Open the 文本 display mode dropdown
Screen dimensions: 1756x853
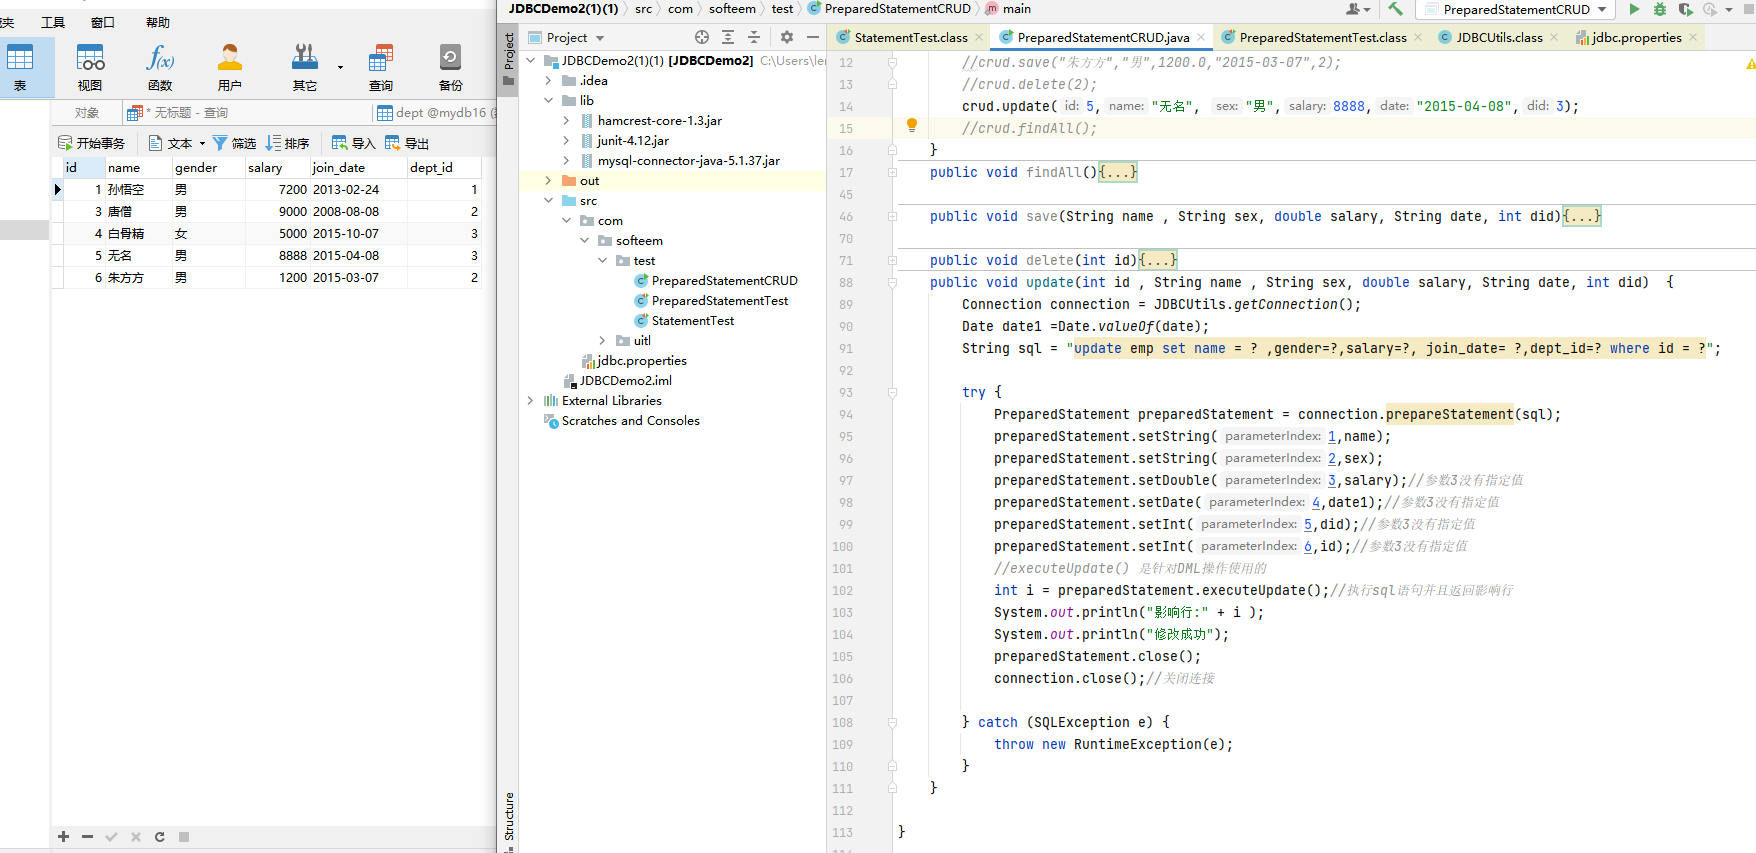click(177, 144)
